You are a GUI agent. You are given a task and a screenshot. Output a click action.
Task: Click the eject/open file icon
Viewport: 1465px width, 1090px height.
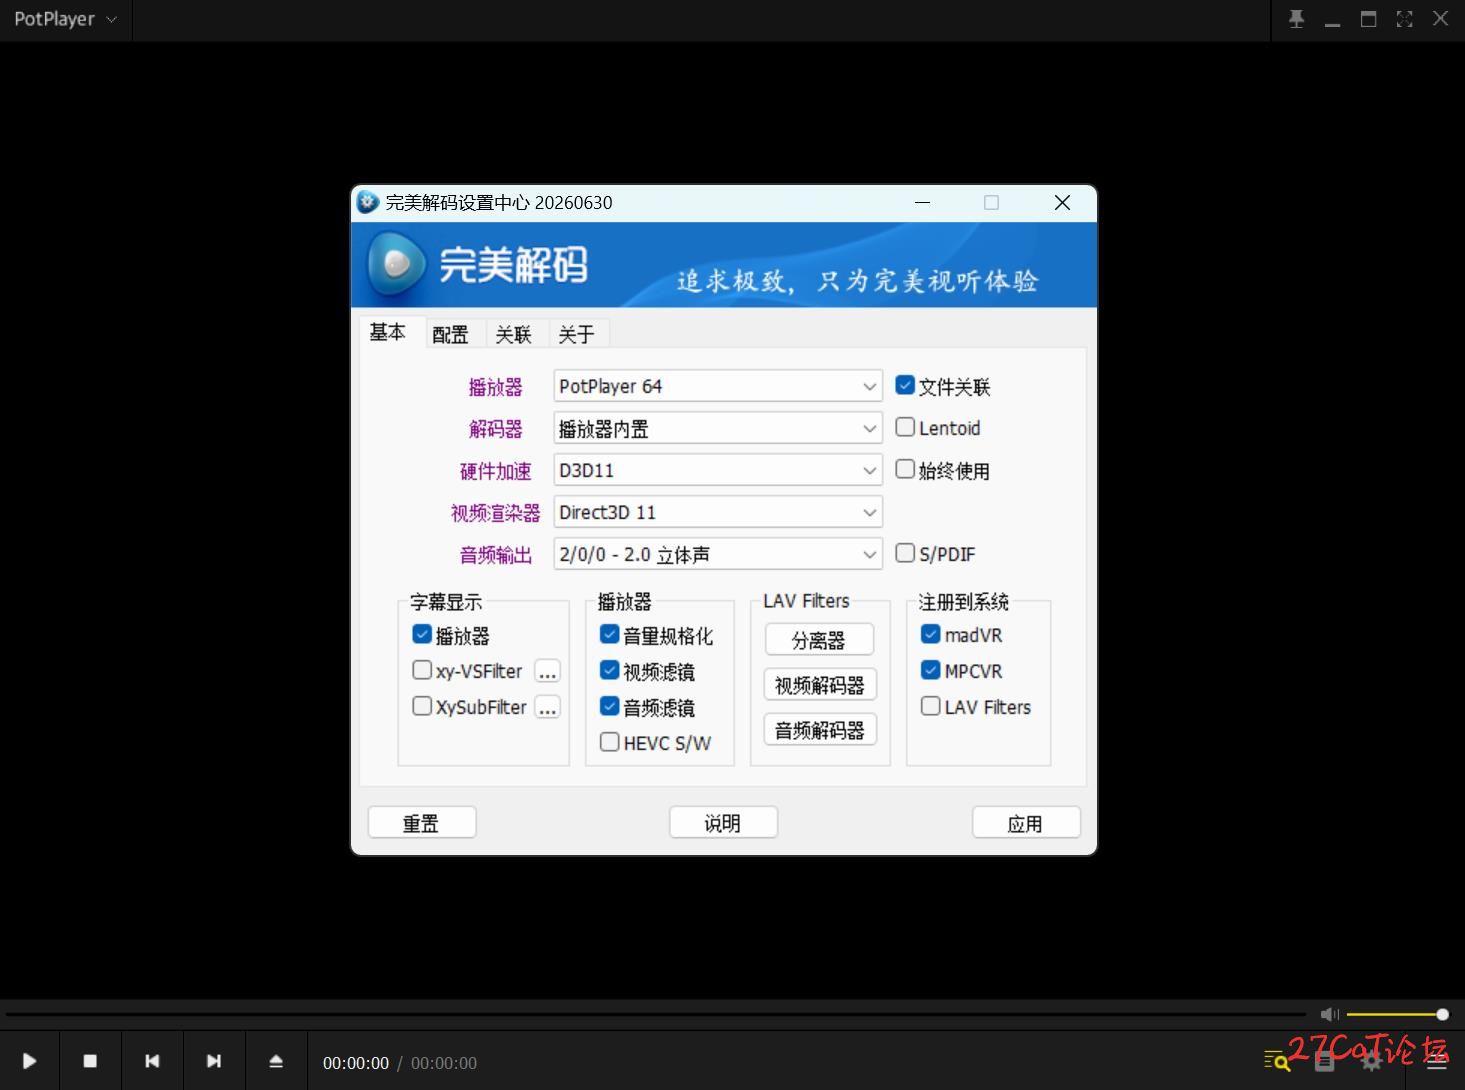(276, 1061)
